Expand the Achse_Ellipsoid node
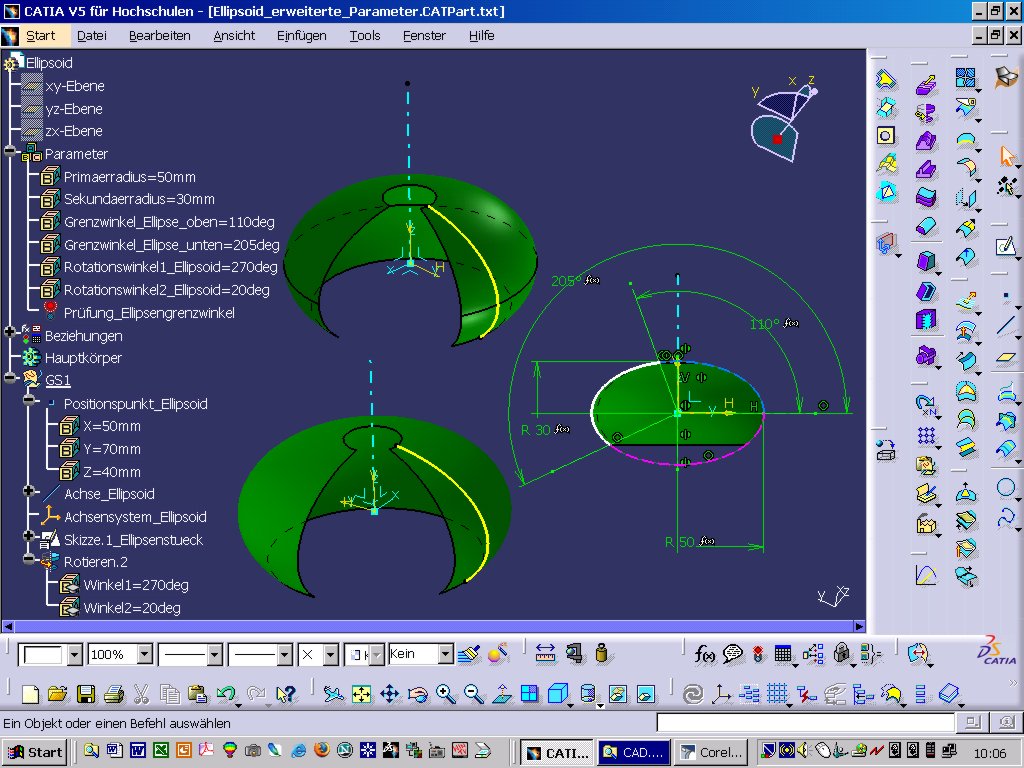 (29, 490)
